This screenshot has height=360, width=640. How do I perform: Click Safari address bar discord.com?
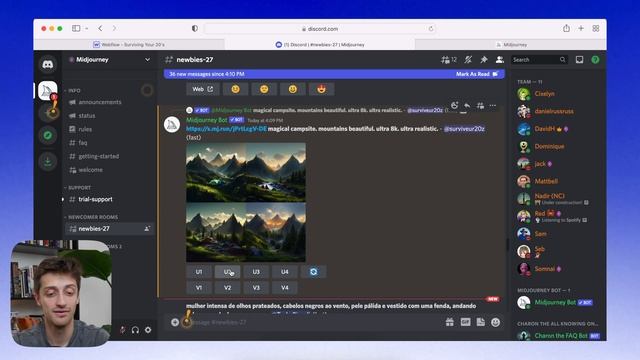tap(320, 29)
